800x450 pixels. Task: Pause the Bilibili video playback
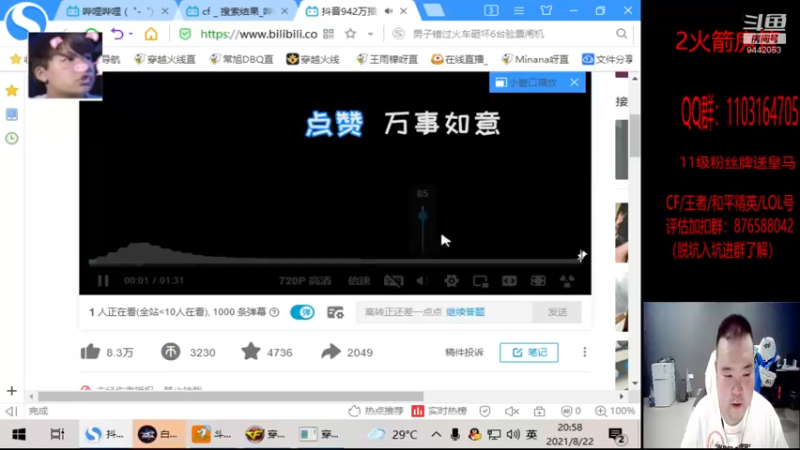[x=103, y=281]
